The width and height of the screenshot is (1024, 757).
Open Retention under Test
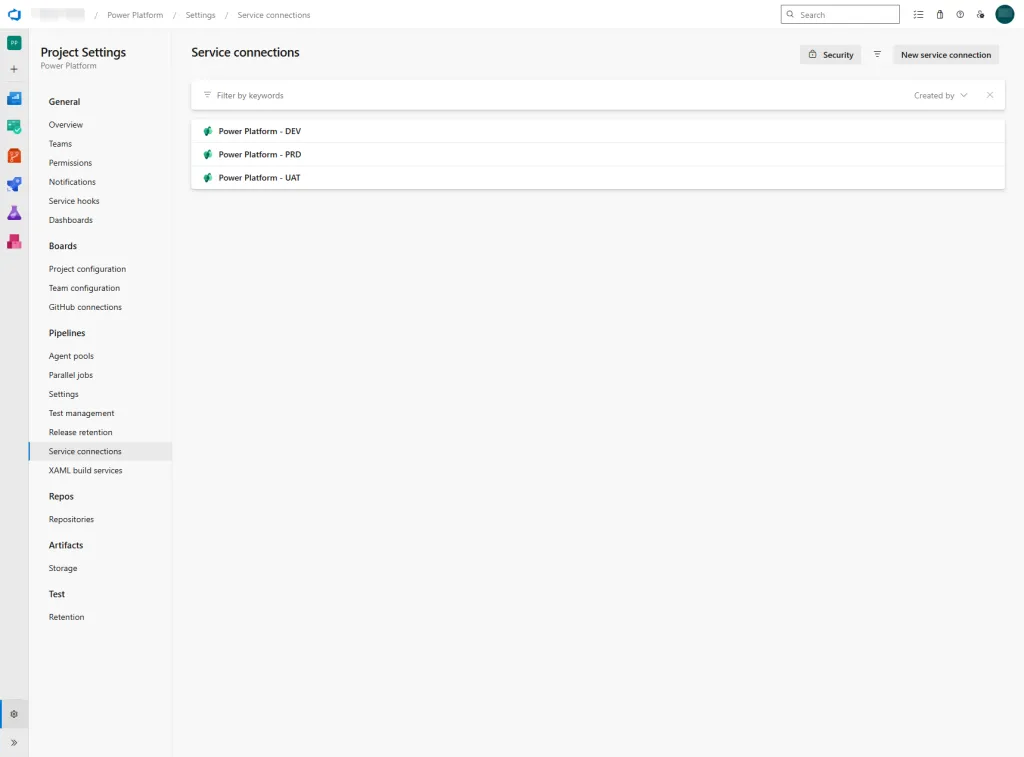pos(66,617)
